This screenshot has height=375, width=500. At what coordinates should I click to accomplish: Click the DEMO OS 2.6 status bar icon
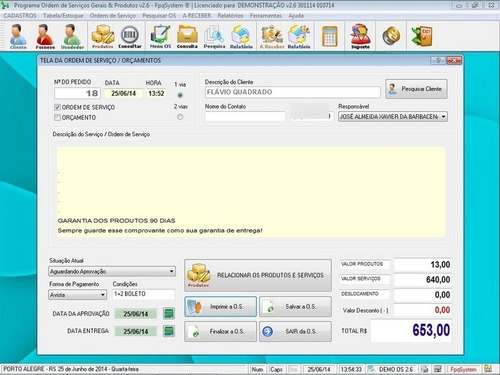click(x=371, y=369)
